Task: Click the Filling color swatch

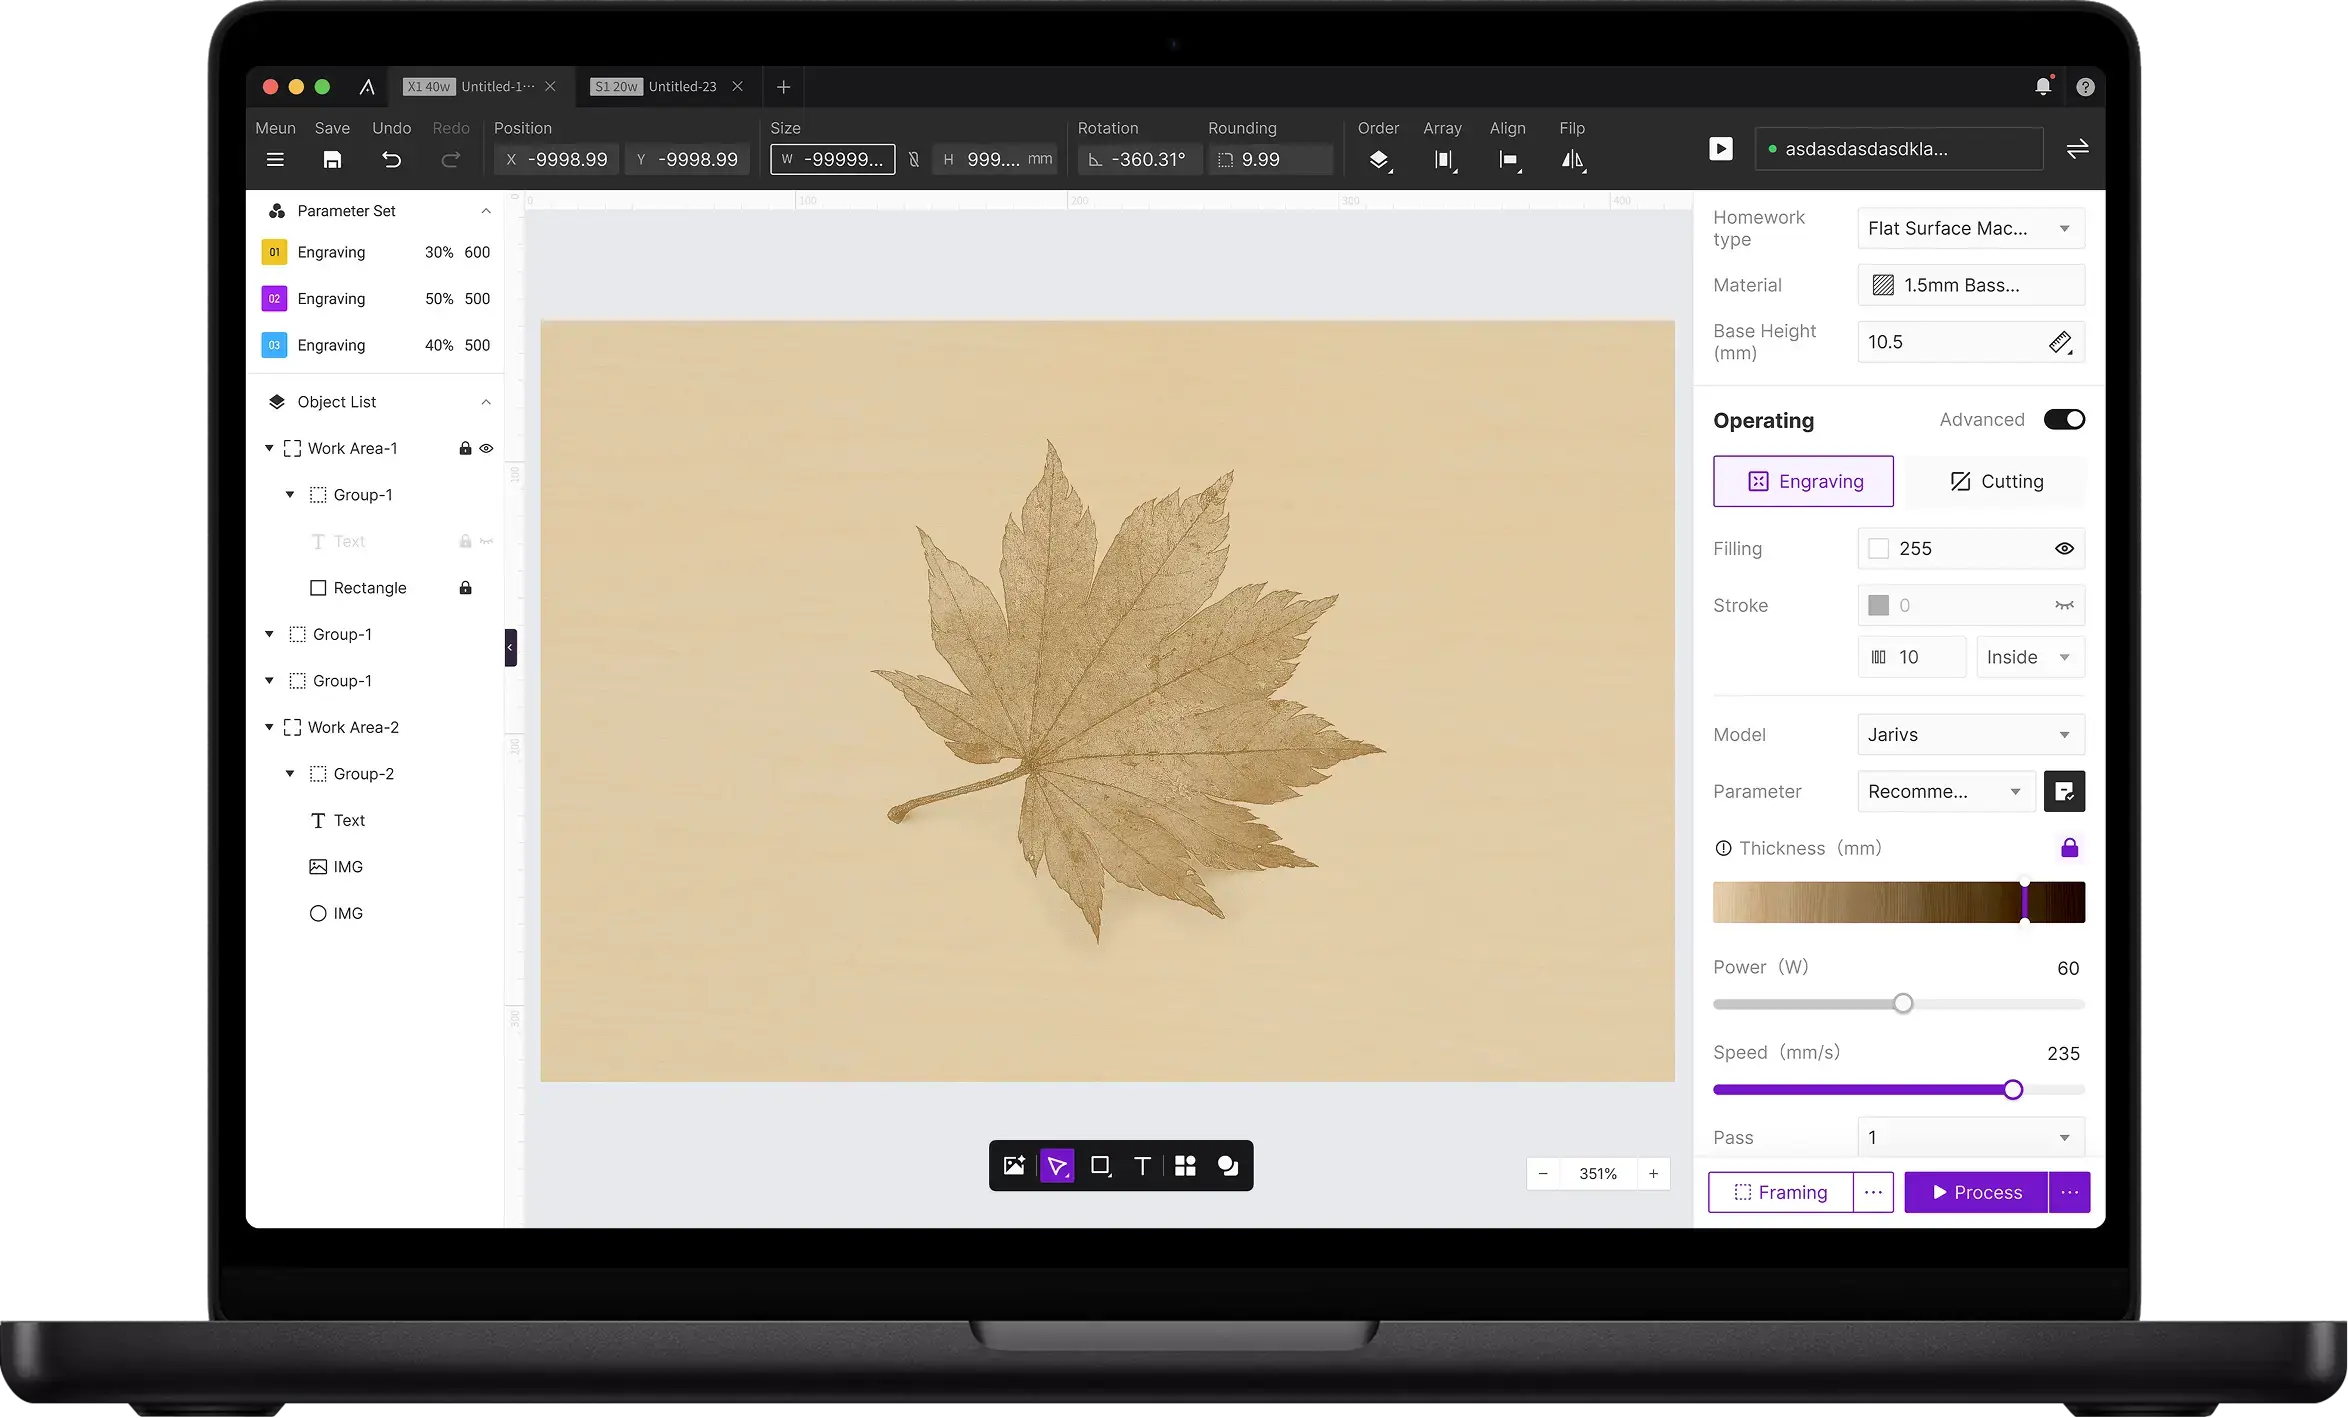Action: click(1879, 548)
